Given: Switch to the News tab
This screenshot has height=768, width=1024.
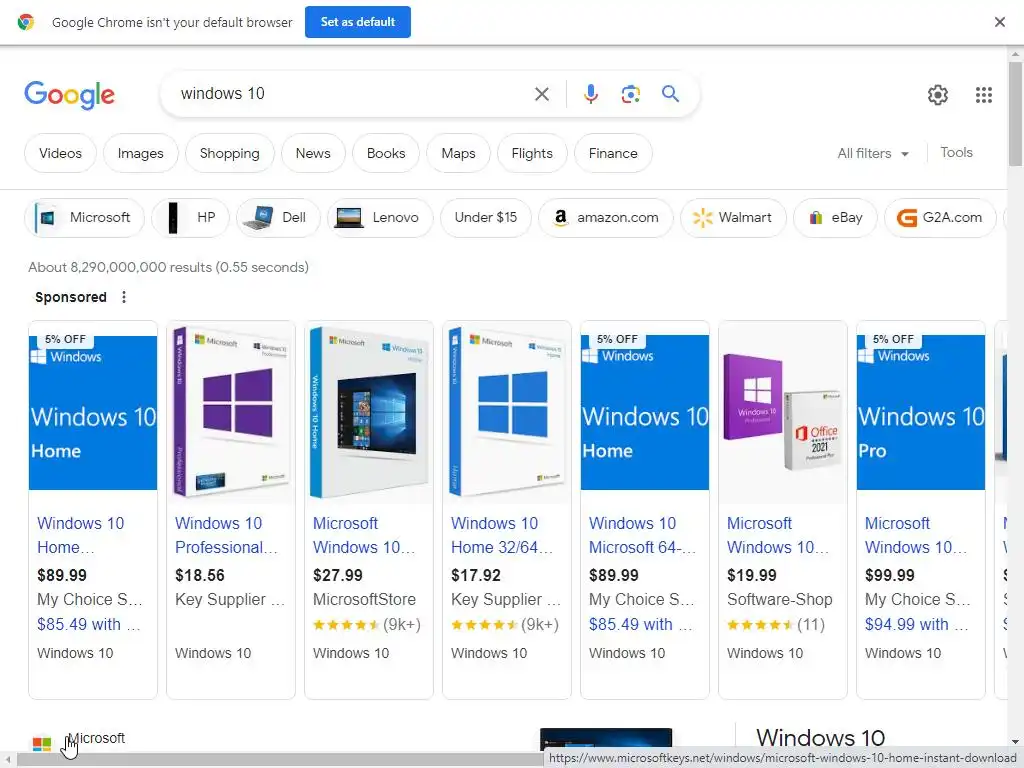Looking at the screenshot, I should (313, 153).
